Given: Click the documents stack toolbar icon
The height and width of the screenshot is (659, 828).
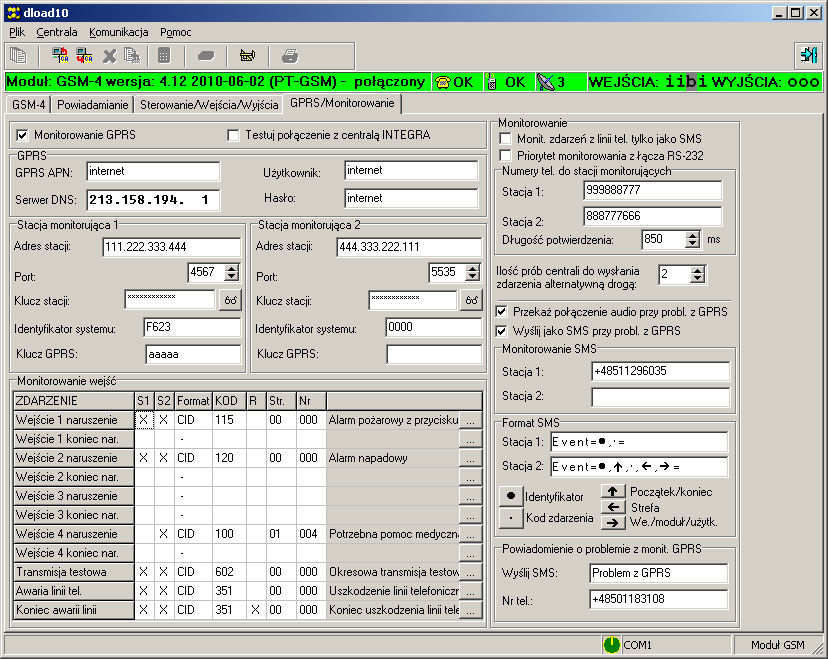Looking at the screenshot, I should [x=18, y=55].
